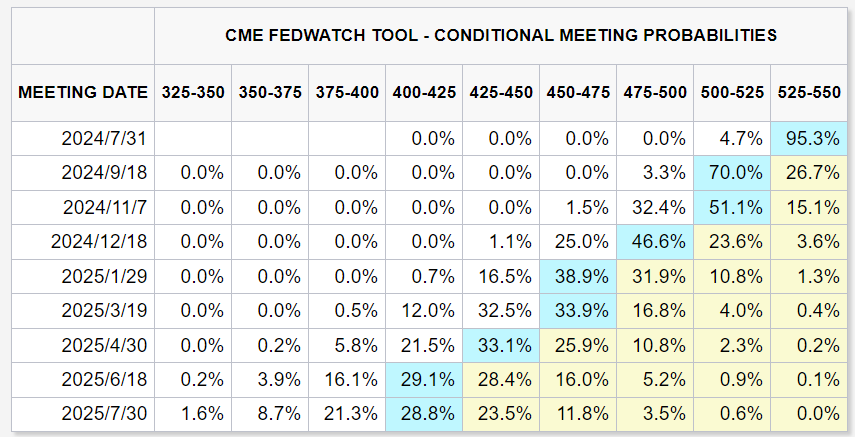Screen dimensions: 855x437
Task: Select the 475-500 column header
Action: [x=655, y=92]
